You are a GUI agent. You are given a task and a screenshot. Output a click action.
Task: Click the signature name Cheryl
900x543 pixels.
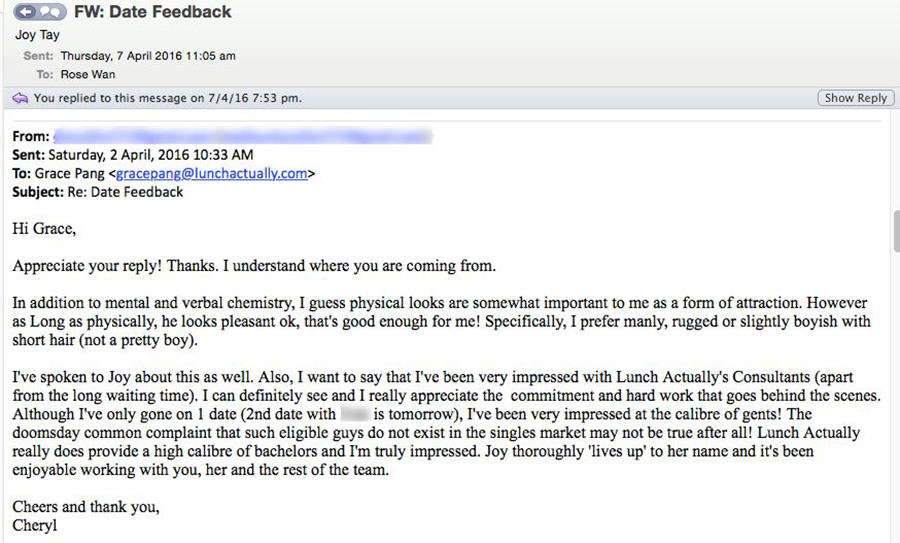click(36, 525)
